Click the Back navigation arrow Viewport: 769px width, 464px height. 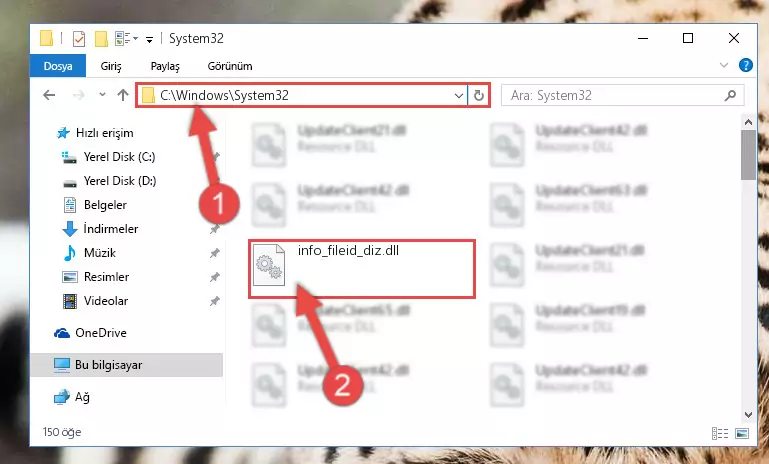(49, 95)
